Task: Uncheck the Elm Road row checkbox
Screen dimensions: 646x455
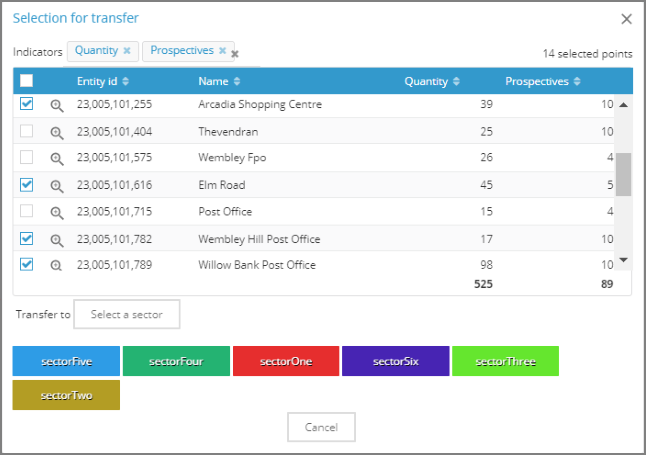Action: click(27, 185)
